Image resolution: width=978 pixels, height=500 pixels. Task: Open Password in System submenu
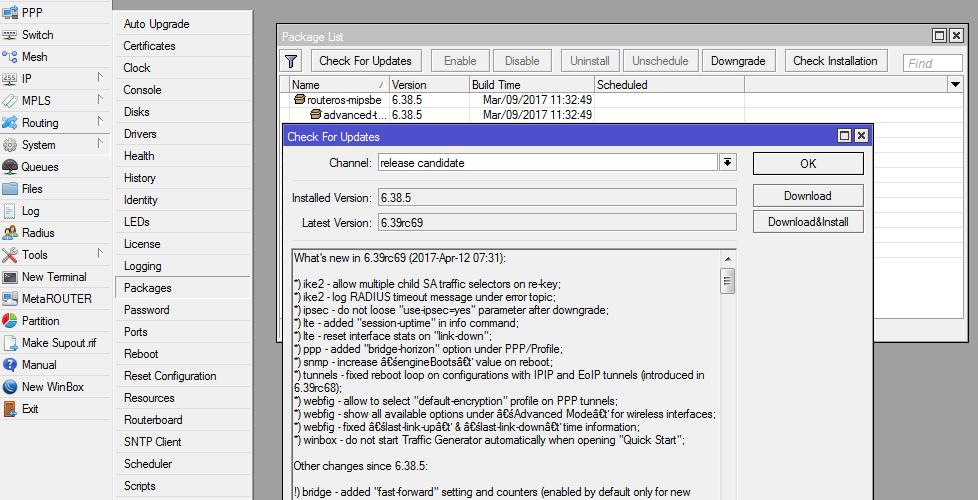(183, 310)
